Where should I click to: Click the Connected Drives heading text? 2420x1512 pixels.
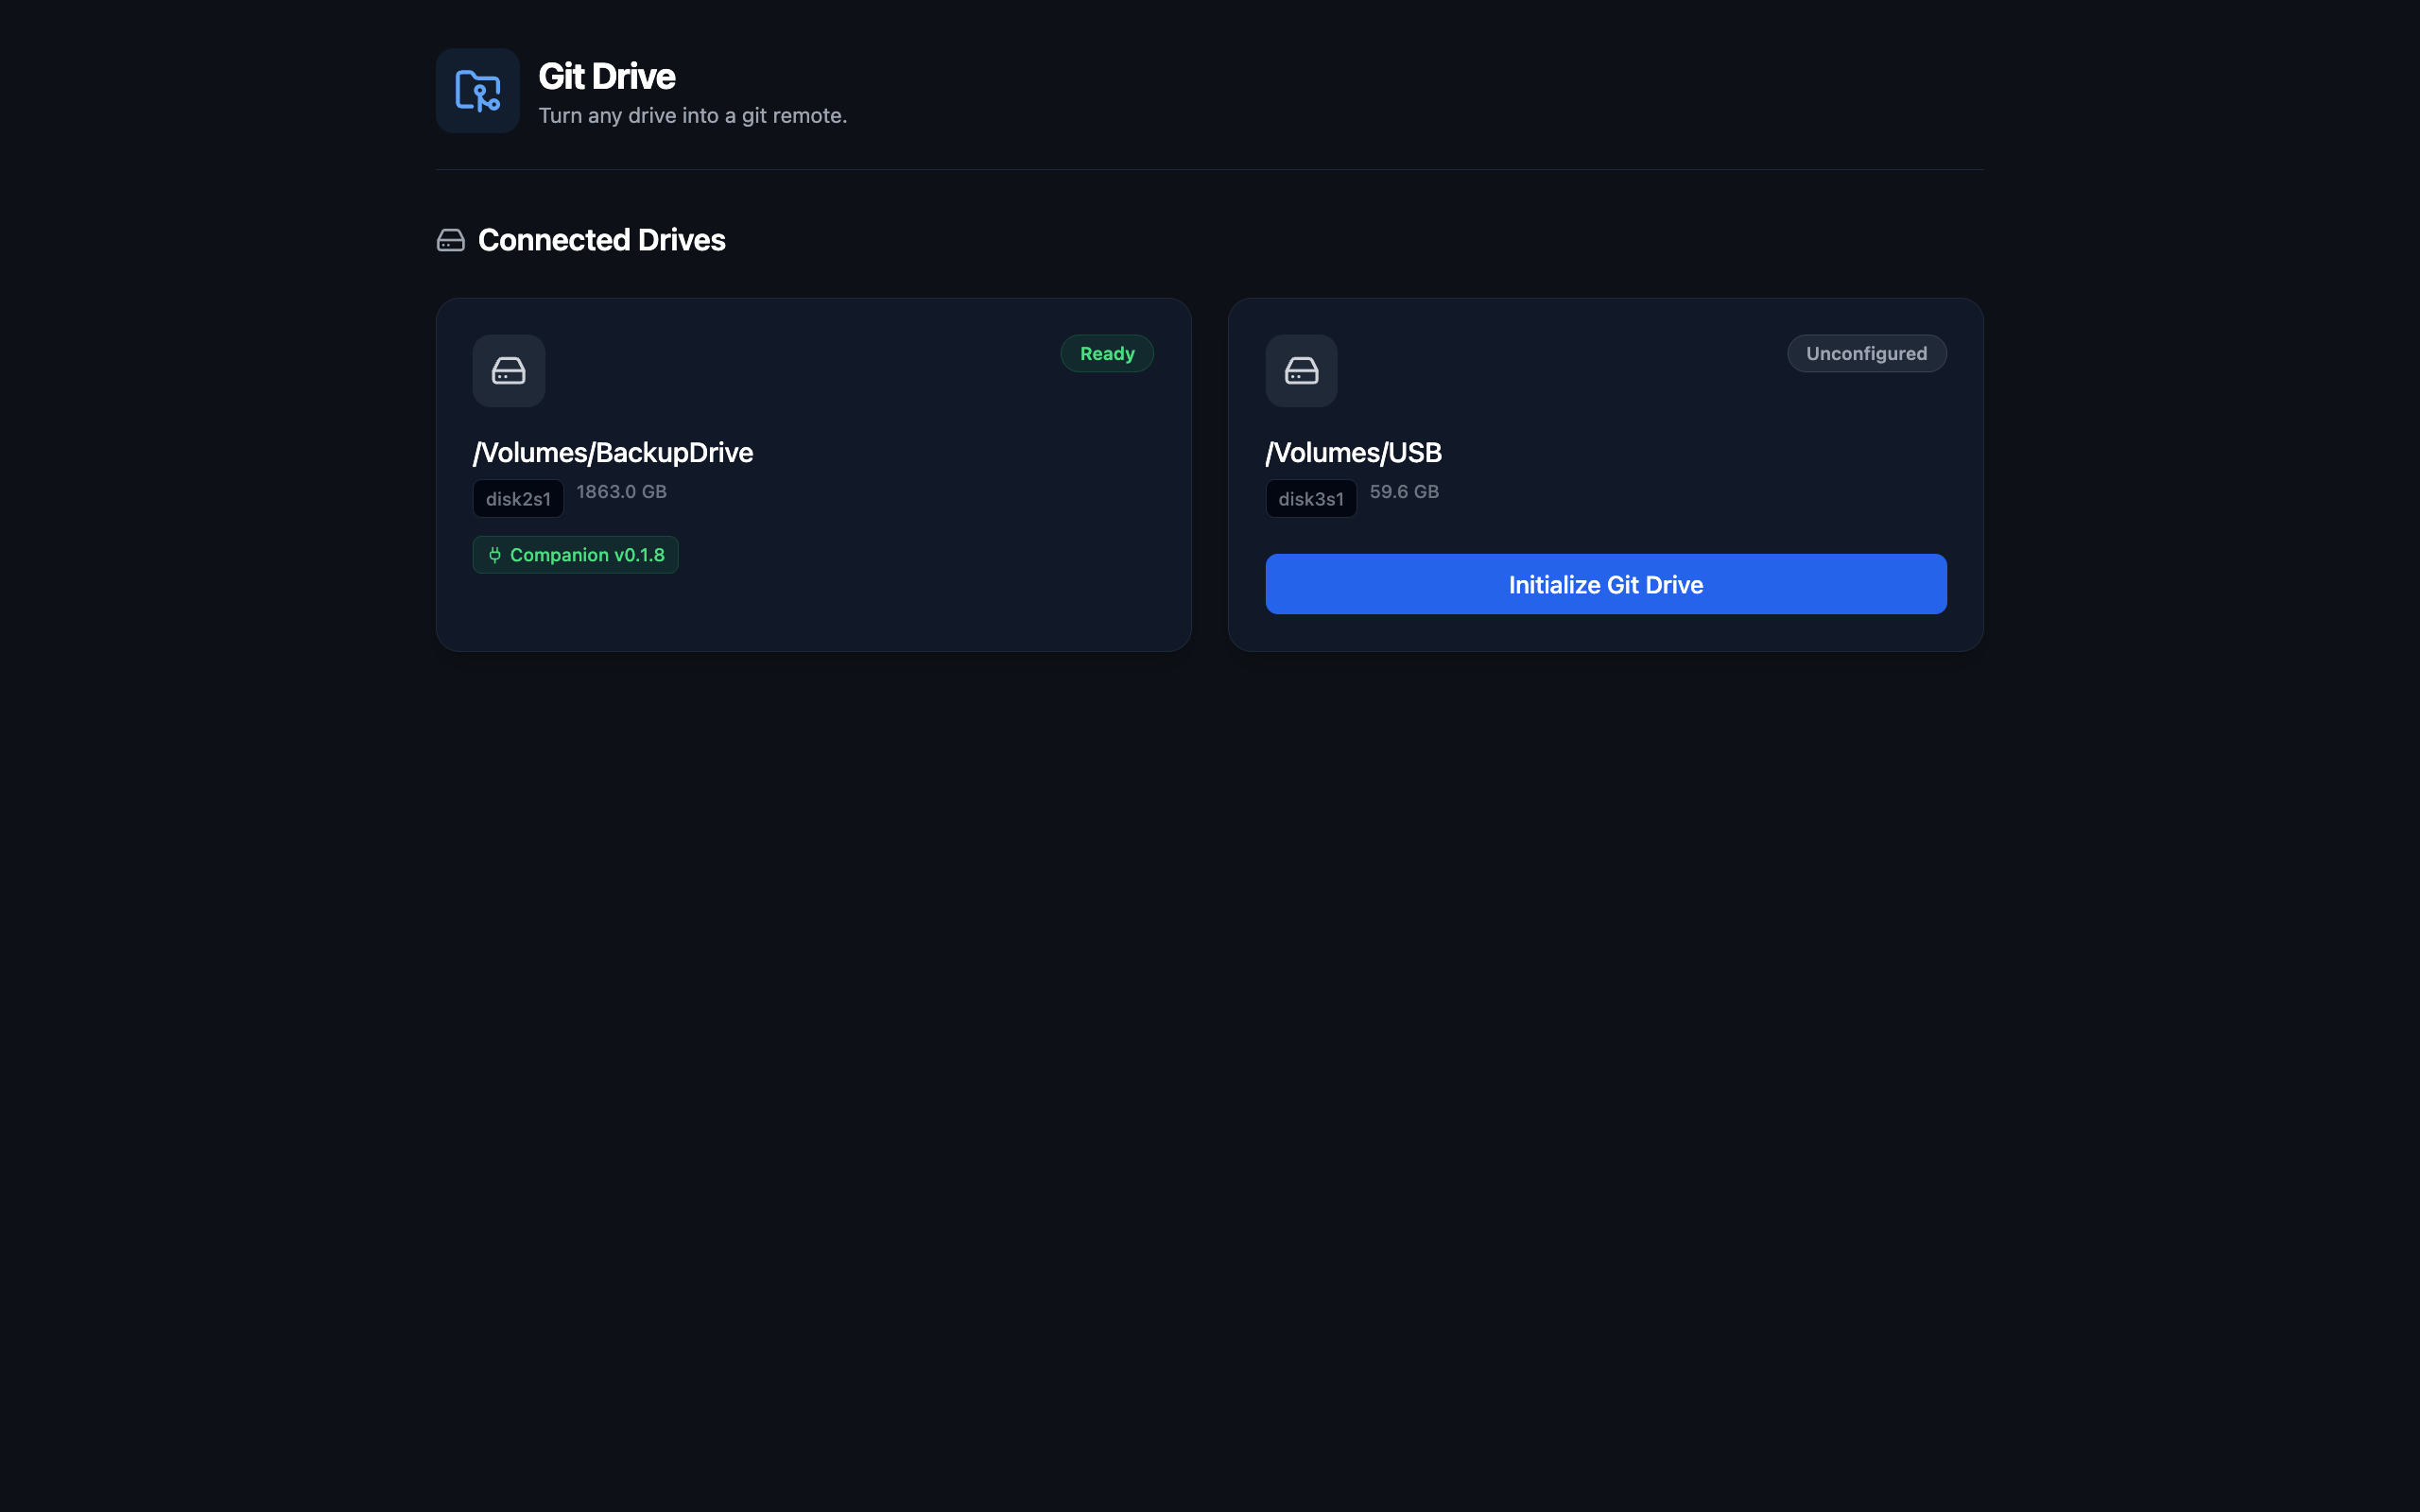(602, 240)
